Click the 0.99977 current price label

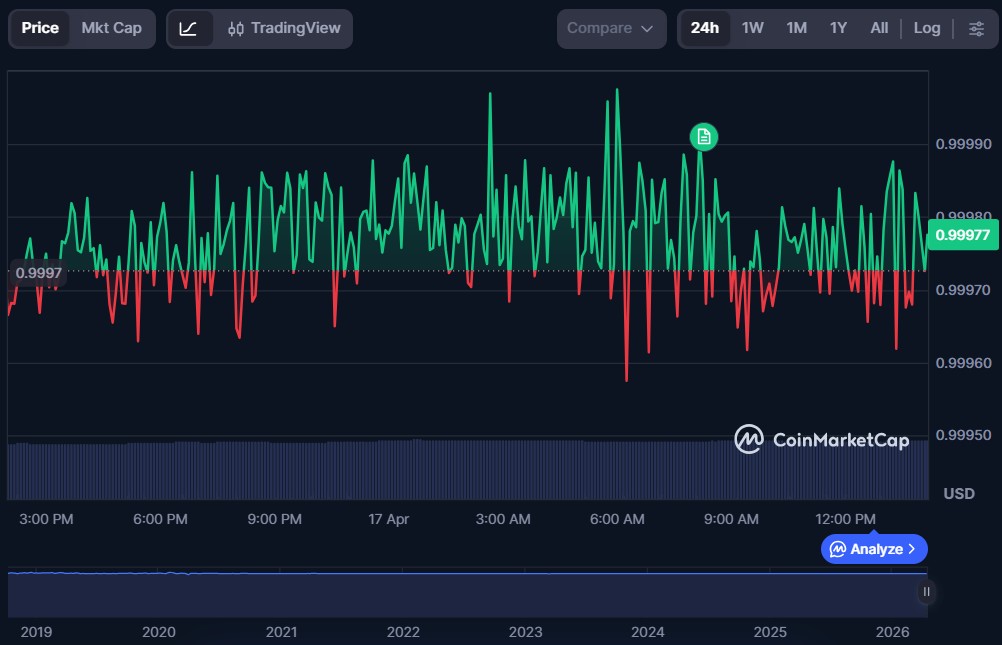pyautogui.click(x=964, y=235)
